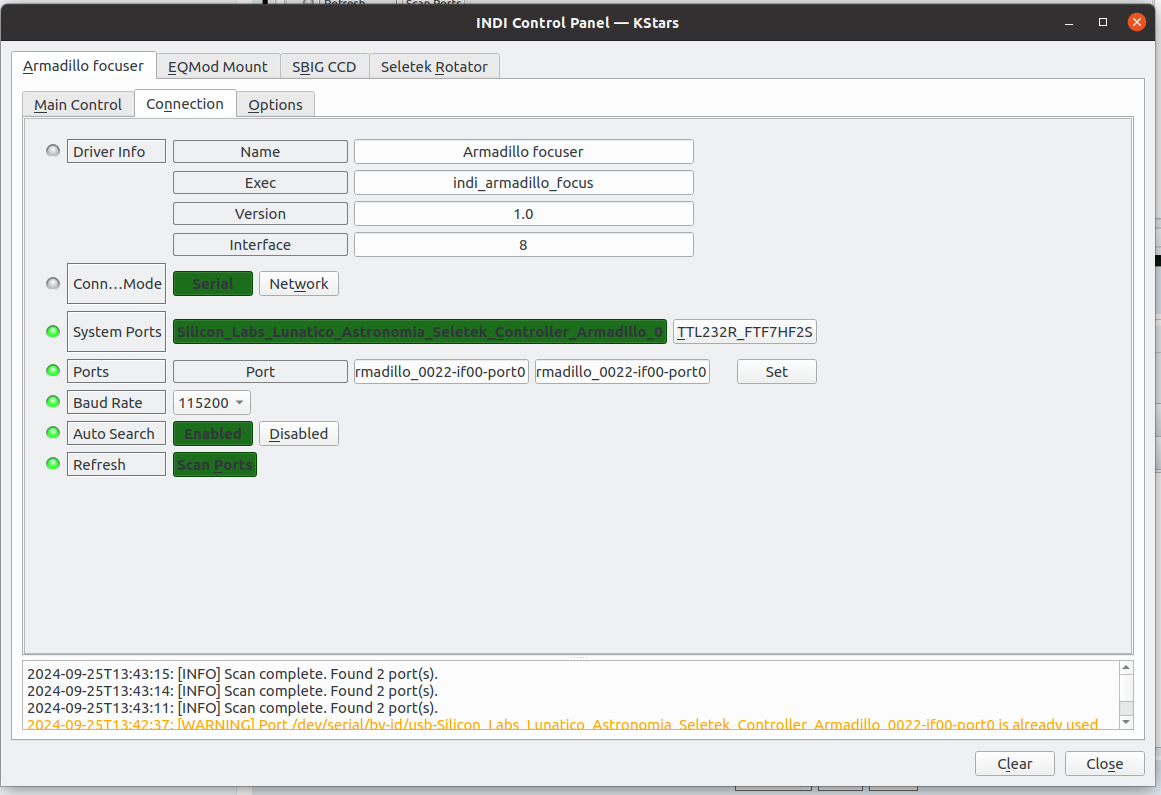This screenshot has width=1161, height=795.
Task: Maximize the INDI Control Panel window
Action: (1103, 23)
